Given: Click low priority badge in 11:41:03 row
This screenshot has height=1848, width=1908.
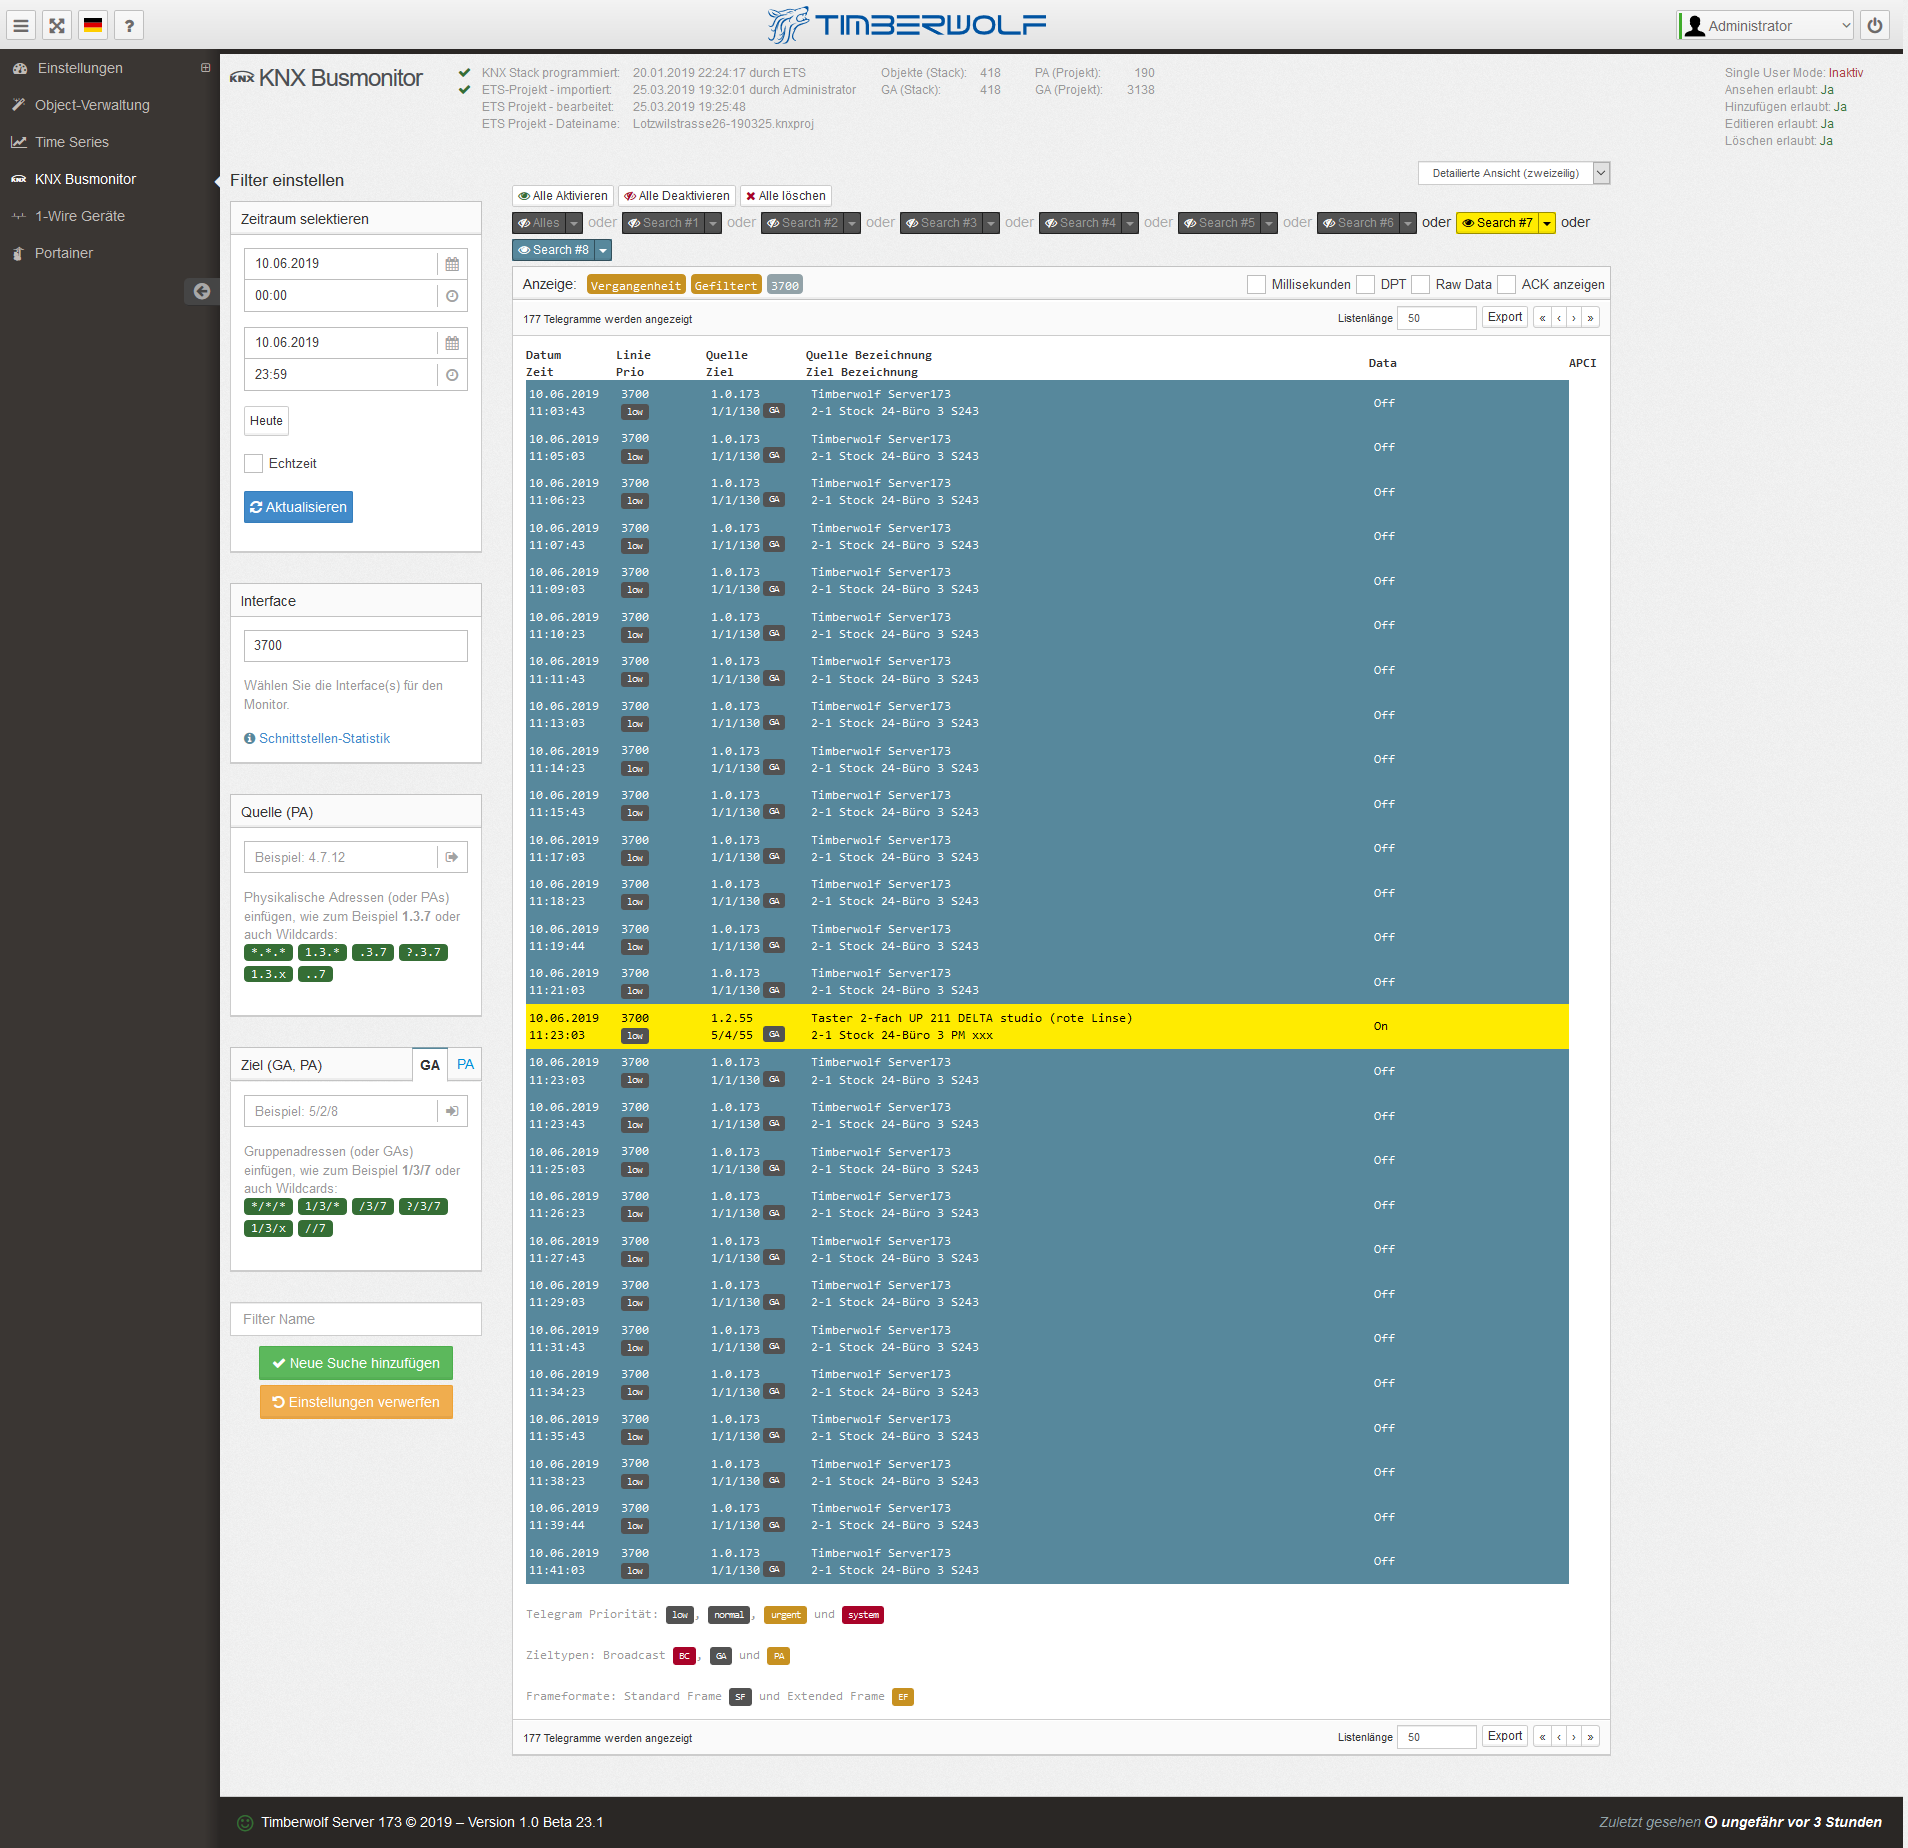Looking at the screenshot, I should coord(635,1571).
